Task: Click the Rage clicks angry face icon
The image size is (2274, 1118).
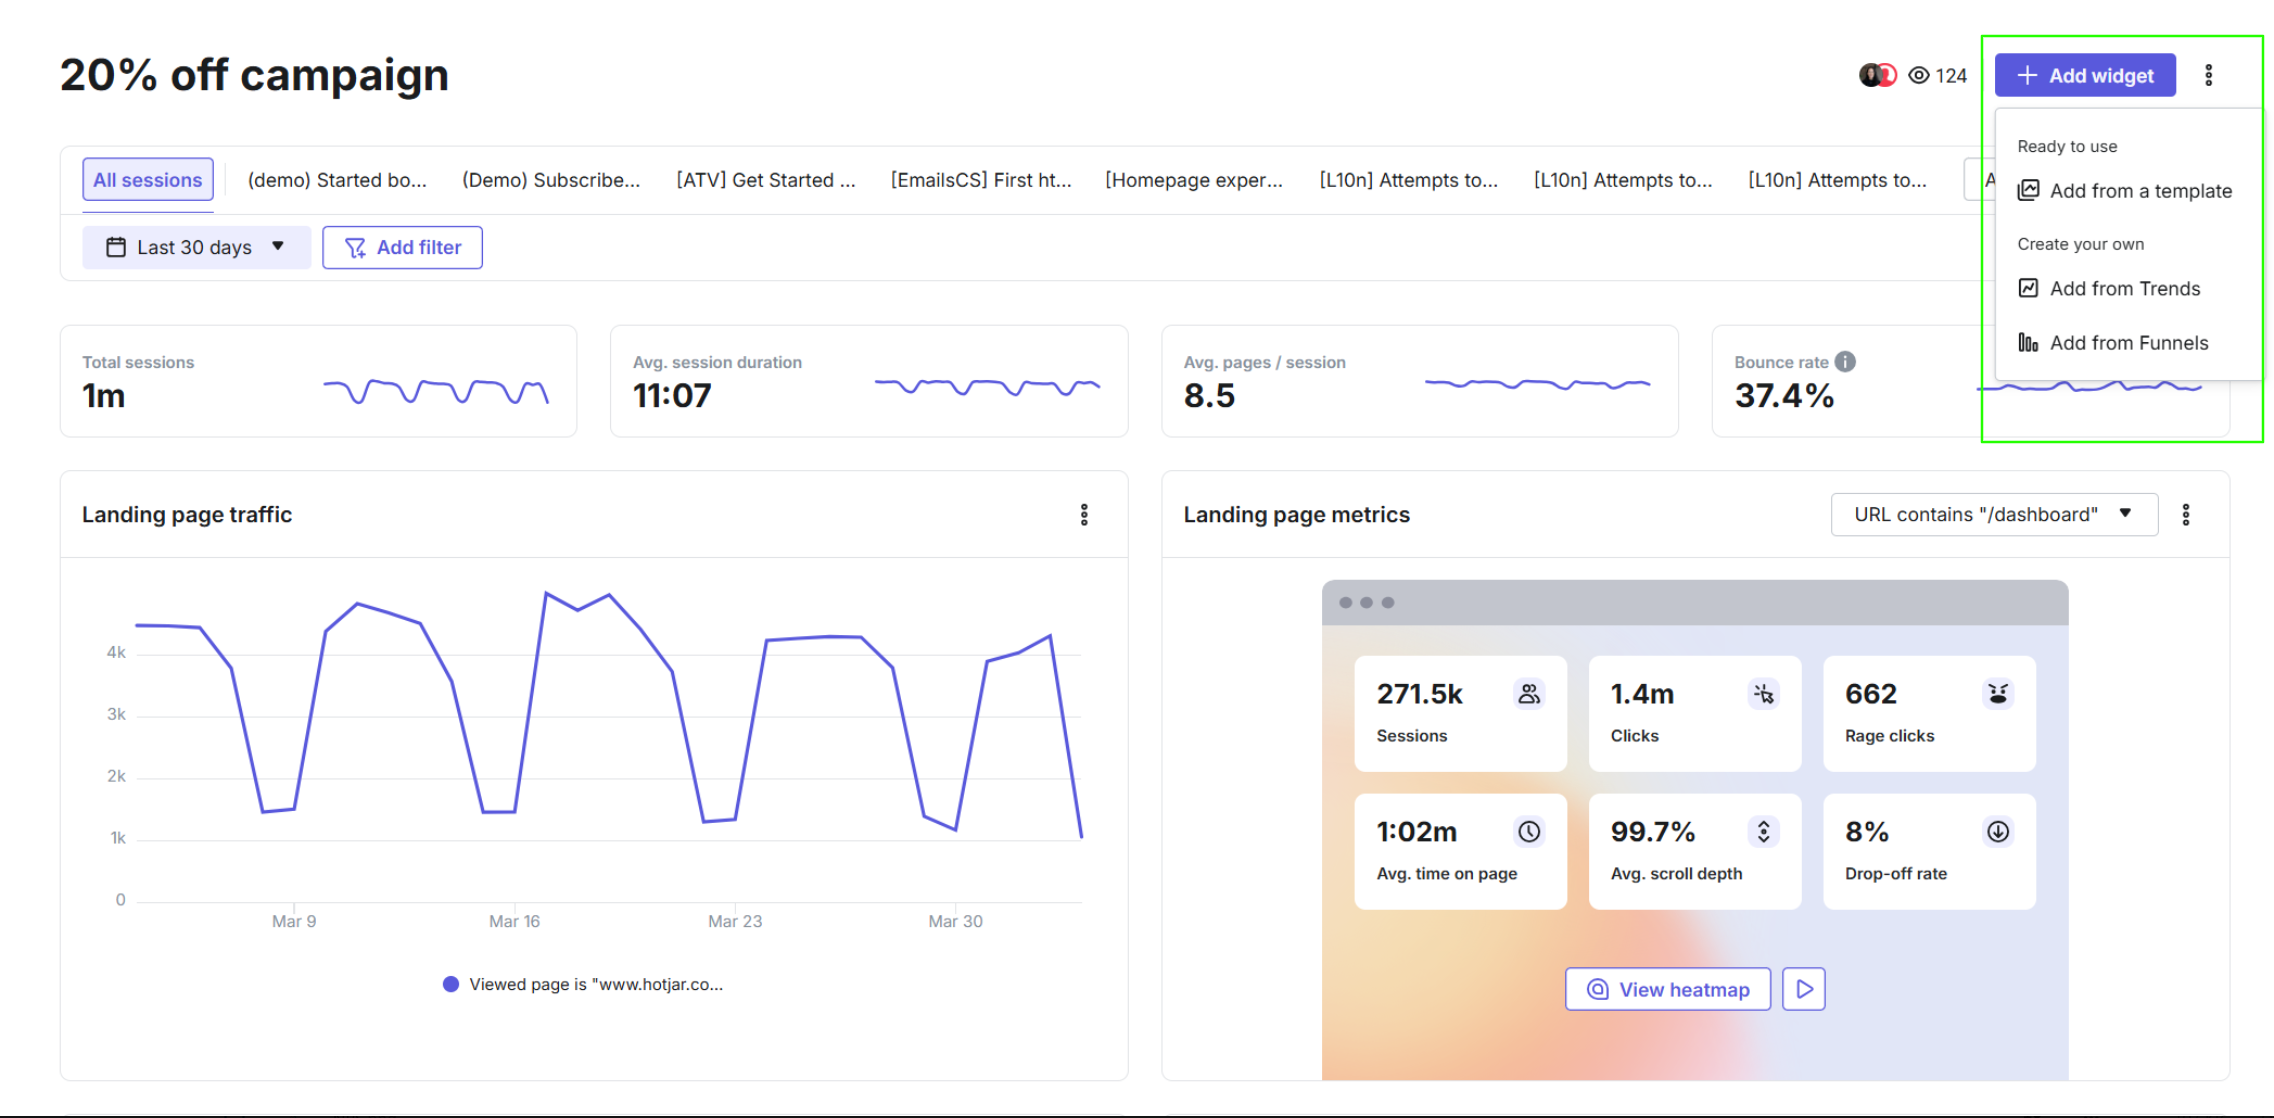Action: pyautogui.click(x=1997, y=694)
